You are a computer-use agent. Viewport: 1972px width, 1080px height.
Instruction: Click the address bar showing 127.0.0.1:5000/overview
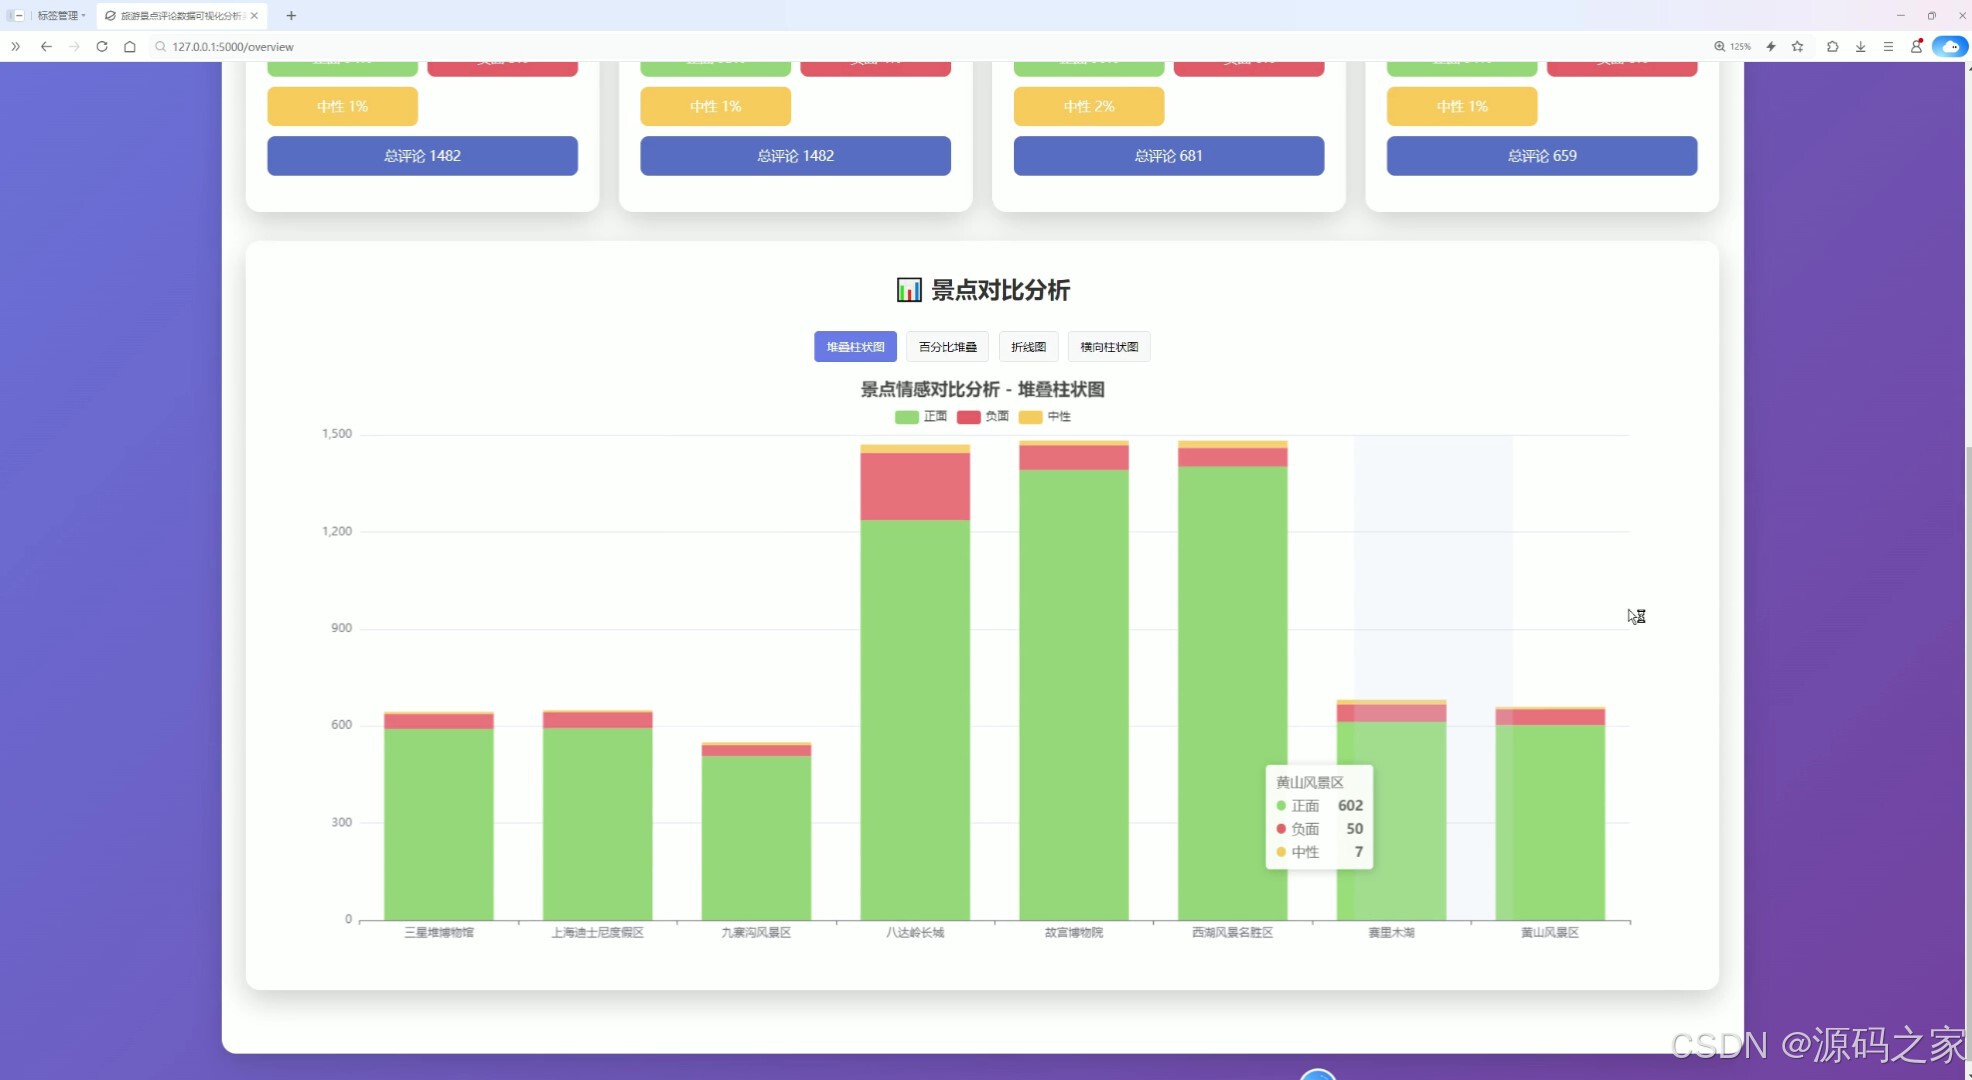coord(232,46)
